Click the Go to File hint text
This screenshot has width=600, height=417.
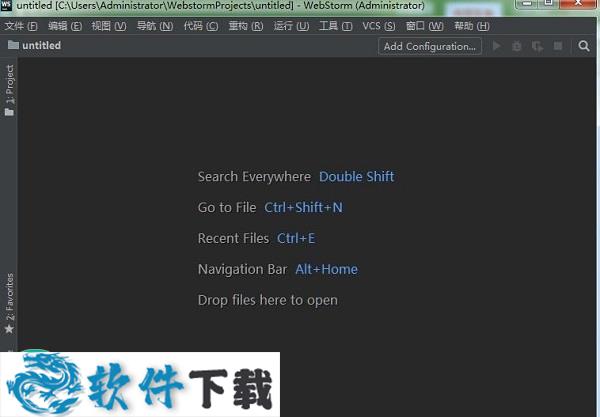227,207
